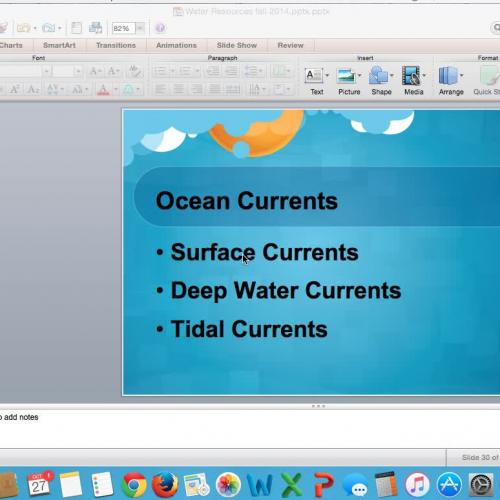Expand the font size dropdown arrow
This screenshot has width=500, height=500.
click(78, 71)
